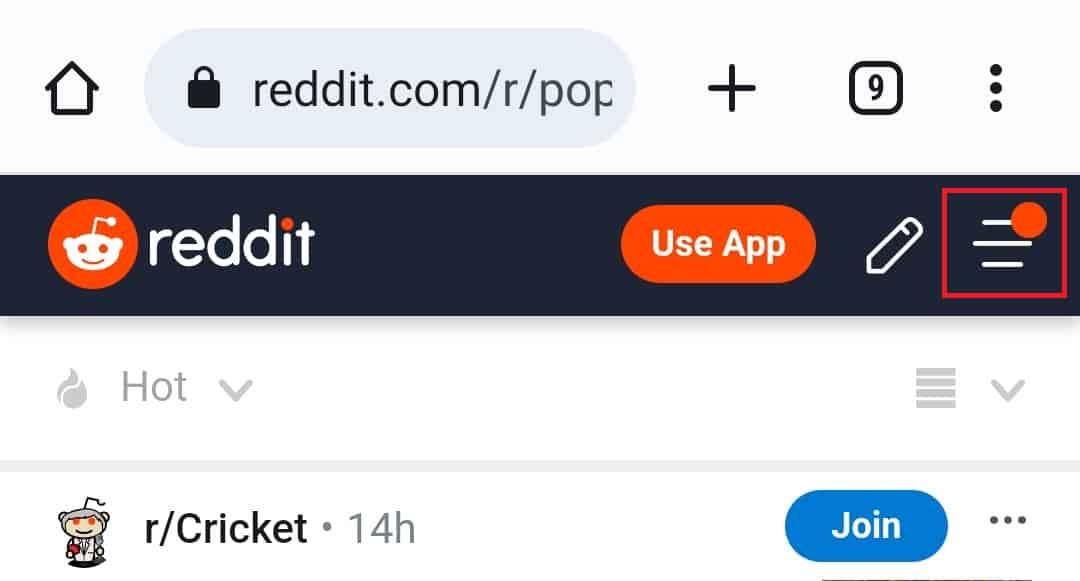The image size is (1080, 581).
Task: Open Reddit's hamburger menu
Action: (x=1002, y=243)
